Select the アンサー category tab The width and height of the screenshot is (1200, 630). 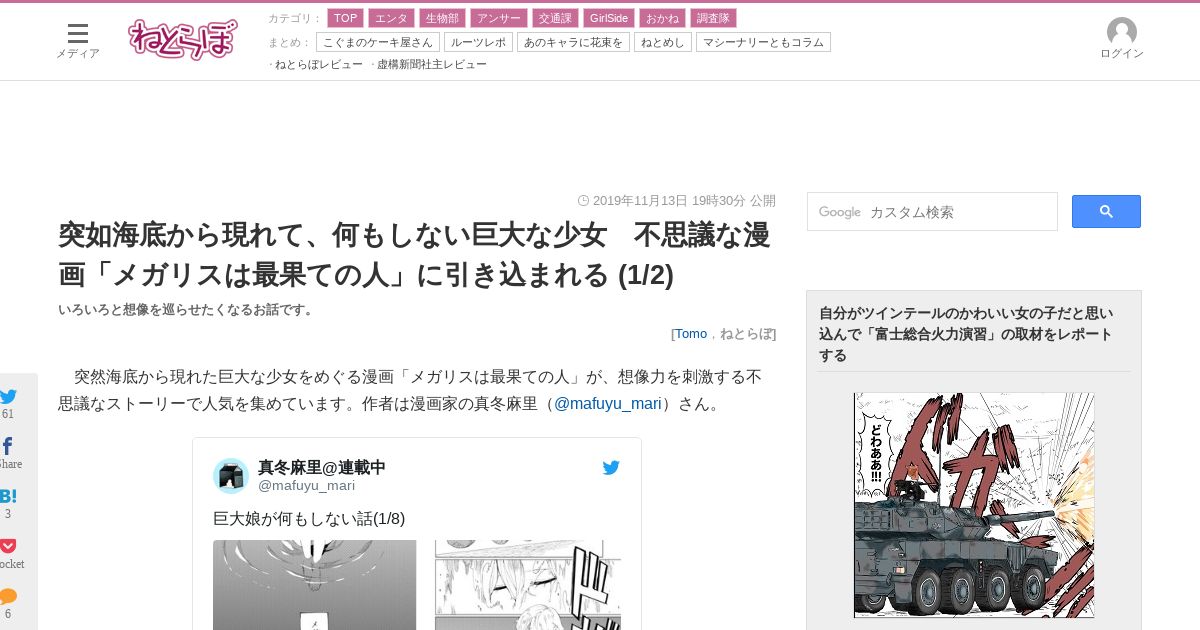(498, 18)
